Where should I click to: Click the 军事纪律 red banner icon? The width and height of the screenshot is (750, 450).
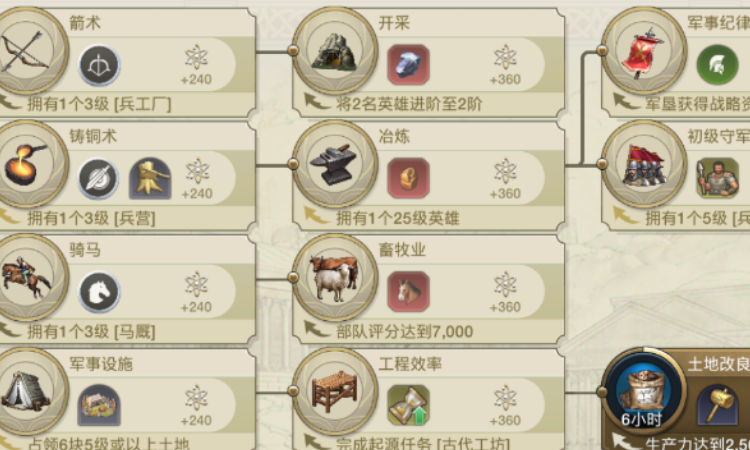click(644, 51)
